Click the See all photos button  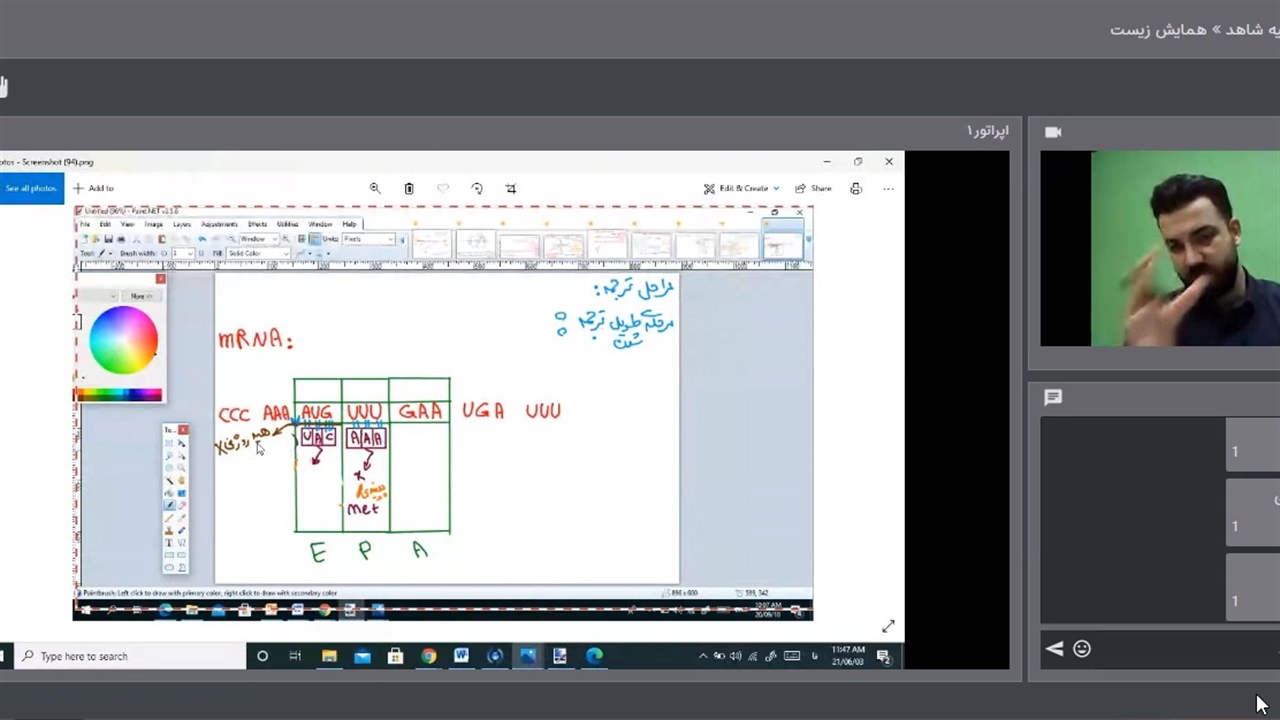pyautogui.click(x=31, y=188)
